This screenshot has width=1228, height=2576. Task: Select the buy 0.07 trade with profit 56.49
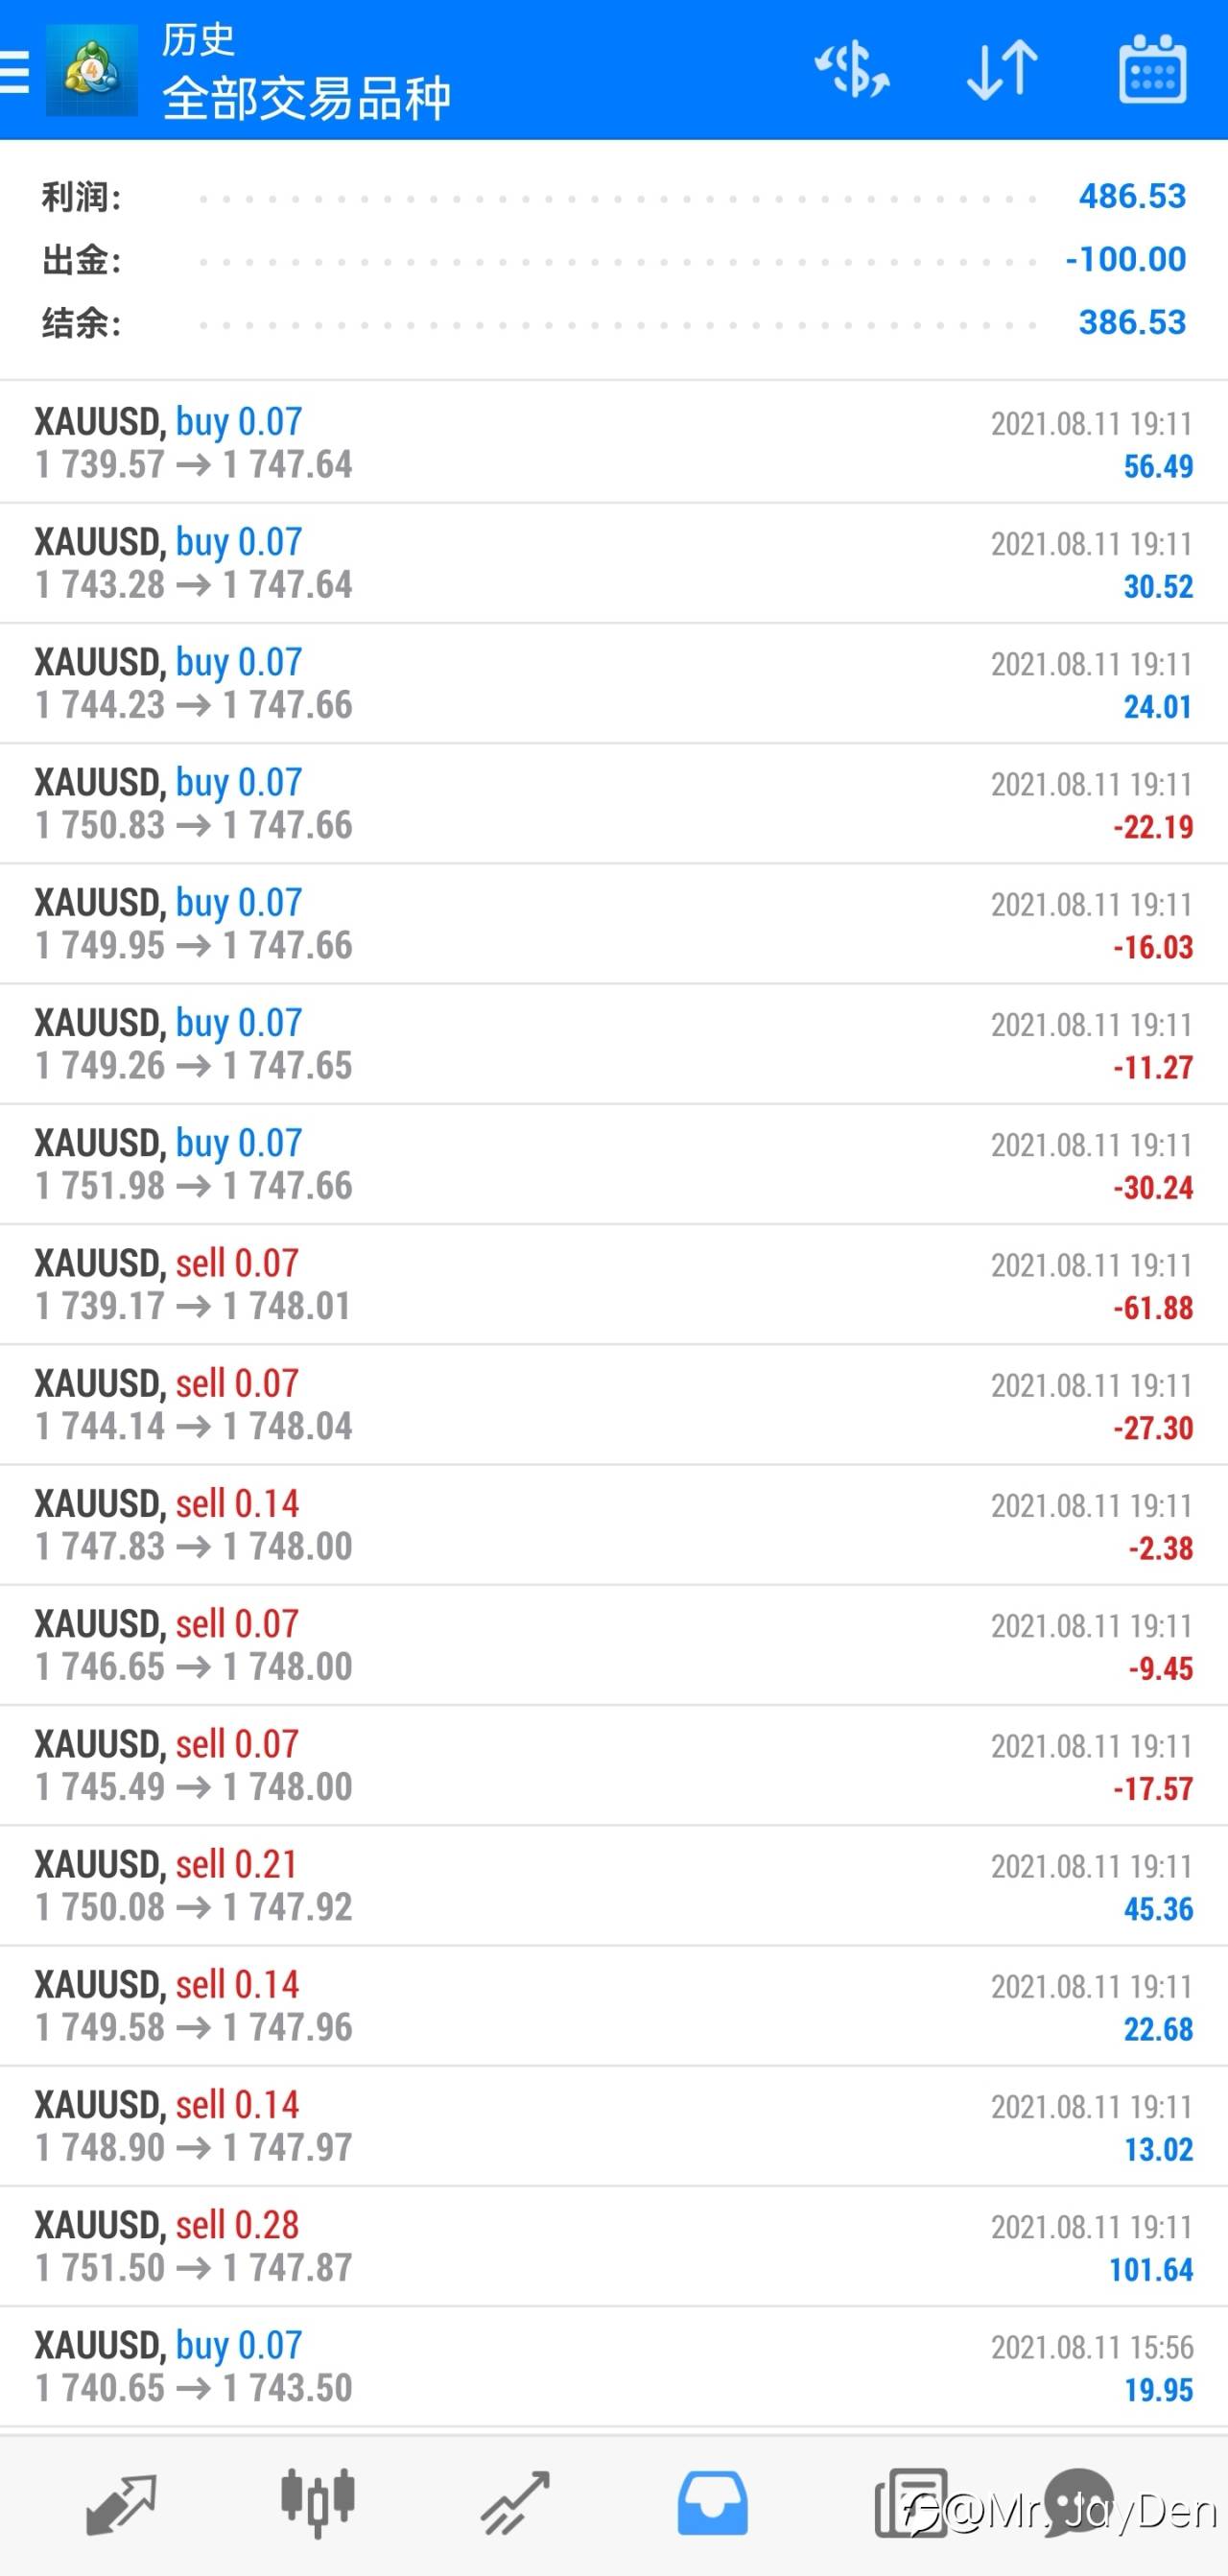(x=614, y=443)
